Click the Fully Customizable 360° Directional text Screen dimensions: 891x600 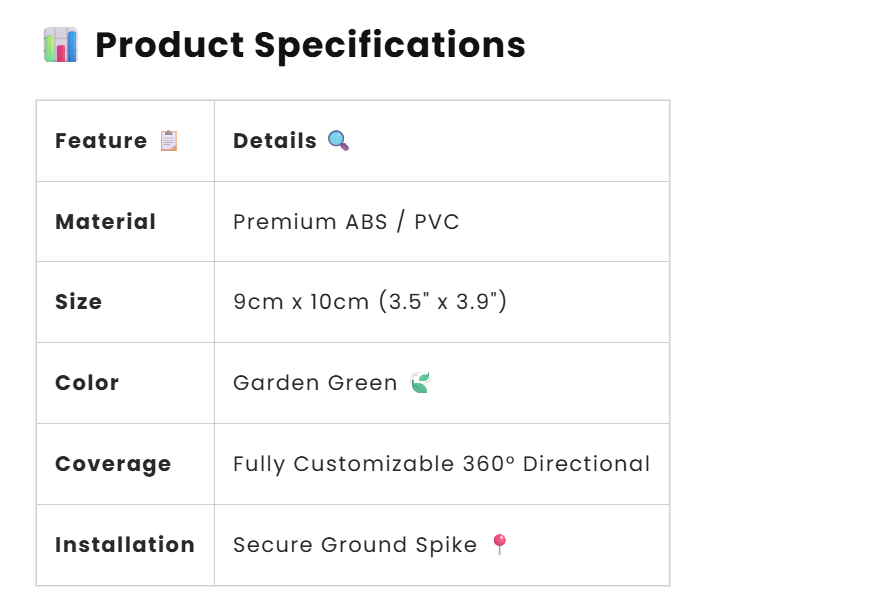tap(441, 464)
